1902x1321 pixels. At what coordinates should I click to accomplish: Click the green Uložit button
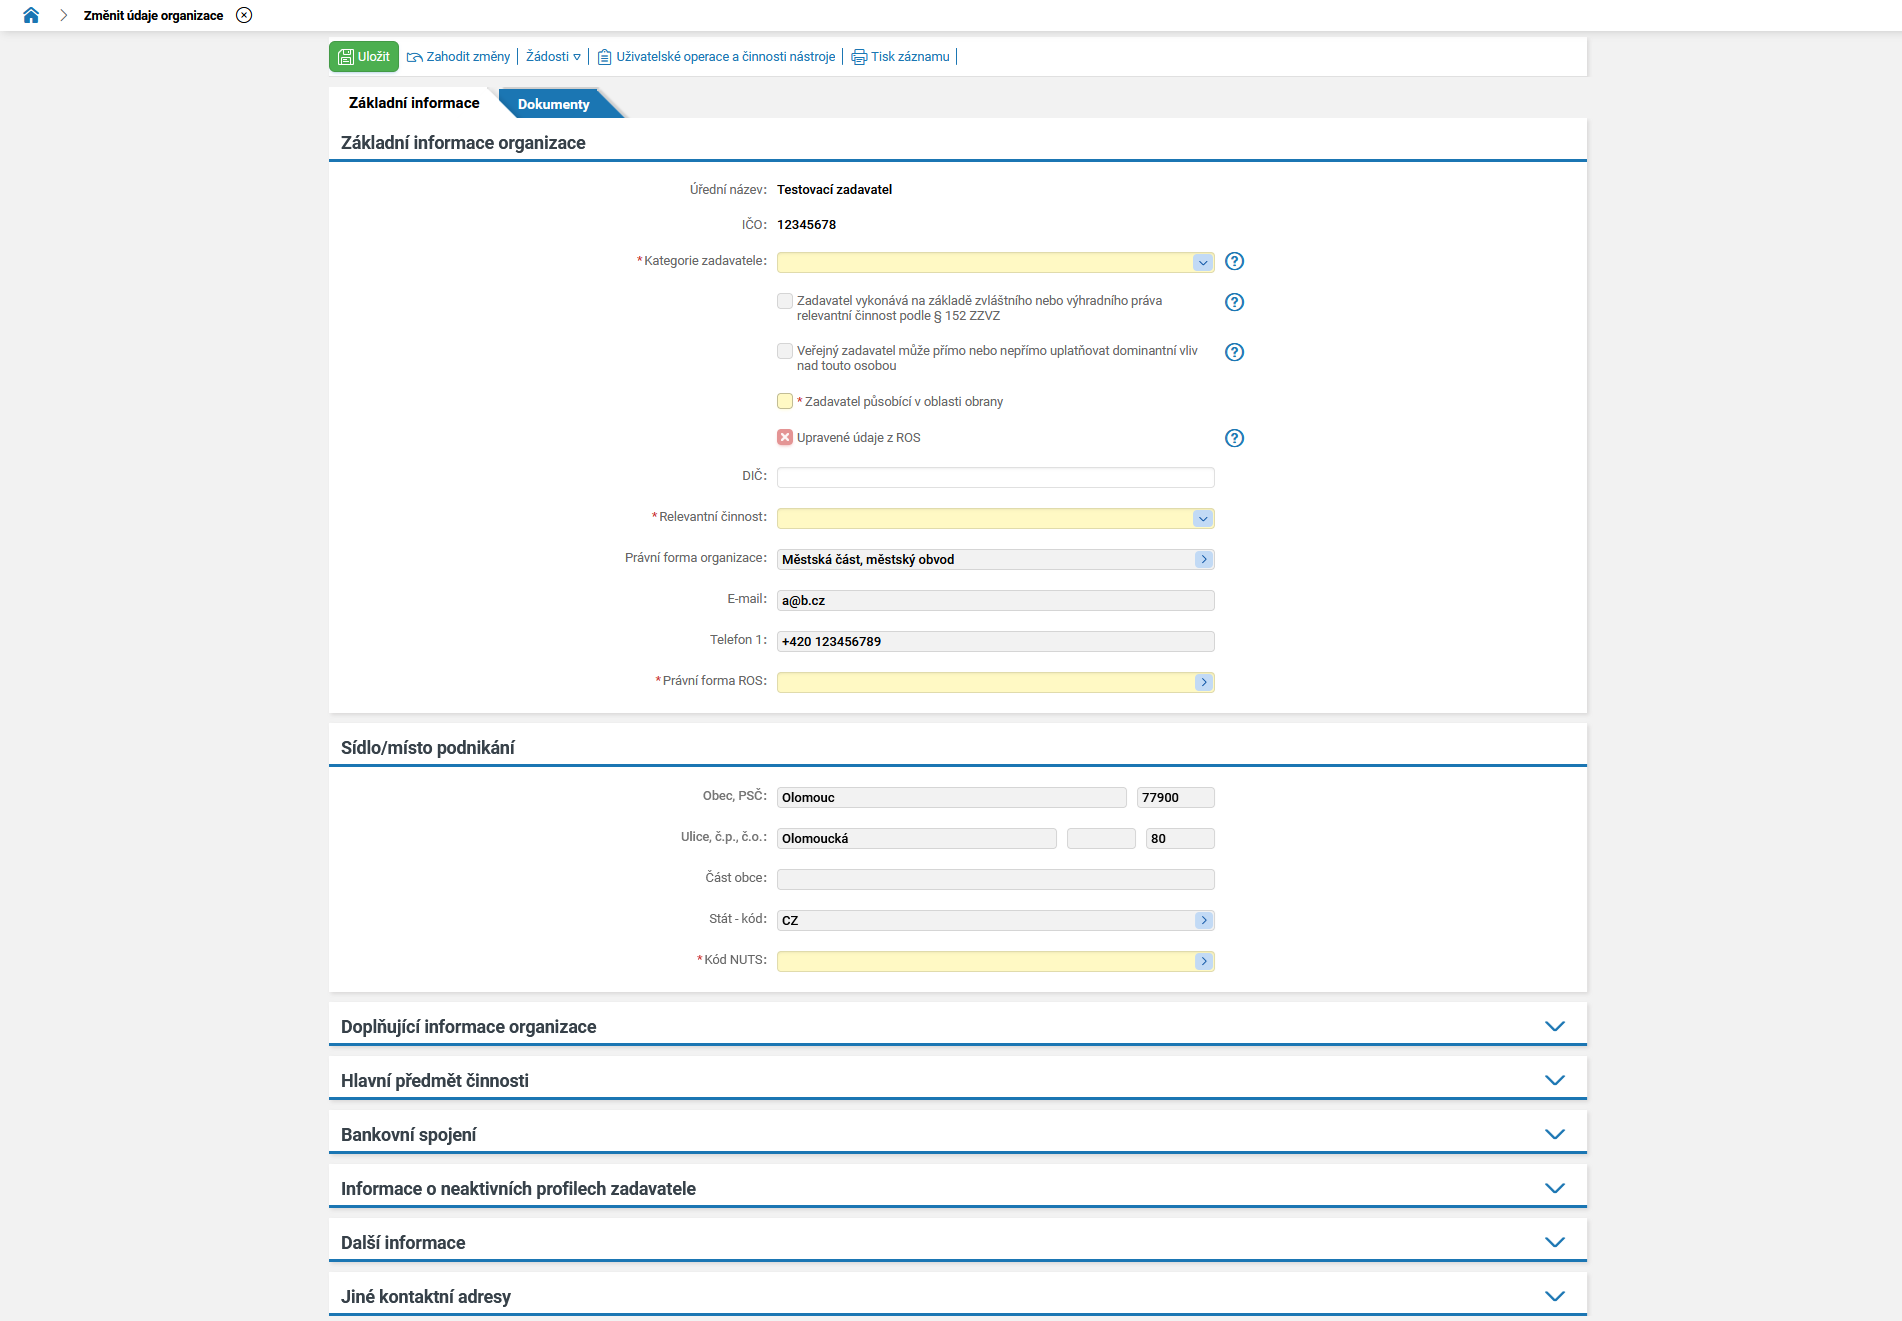pos(364,57)
